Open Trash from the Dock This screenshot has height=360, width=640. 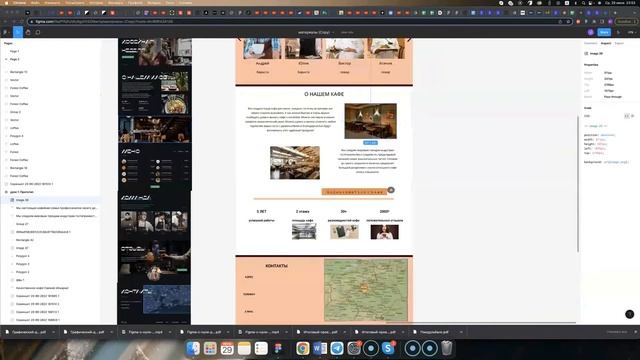pyautogui.click(x=447, y=348)
